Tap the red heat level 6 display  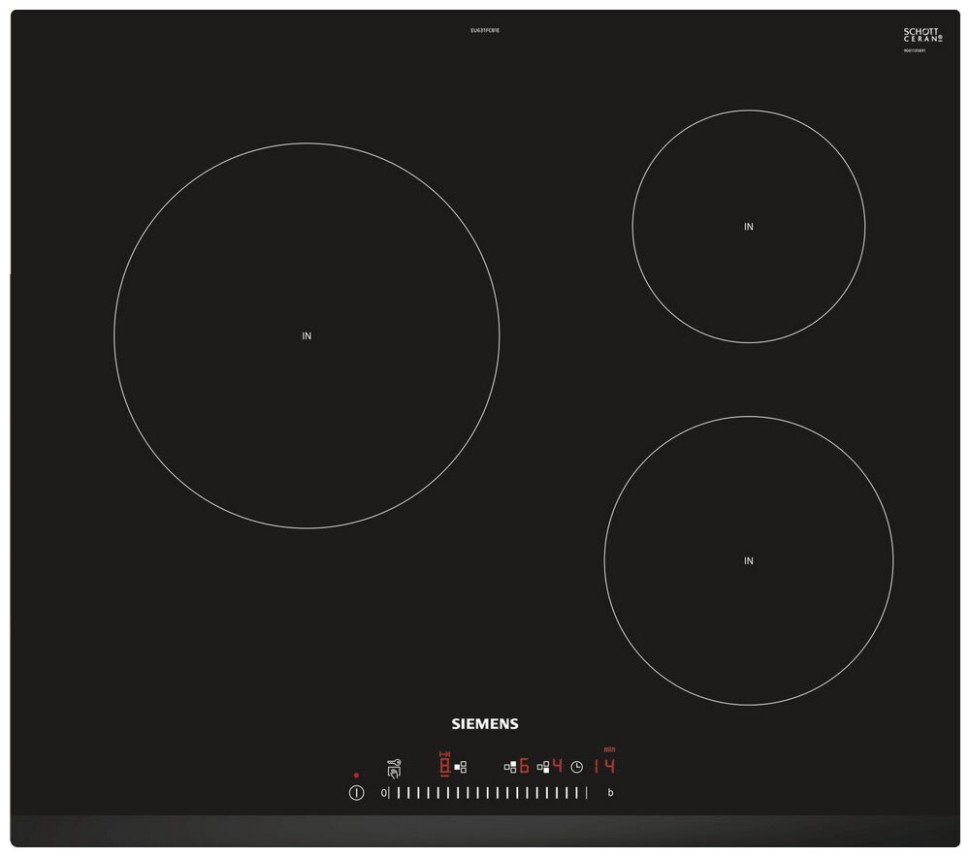pos(524,767)
